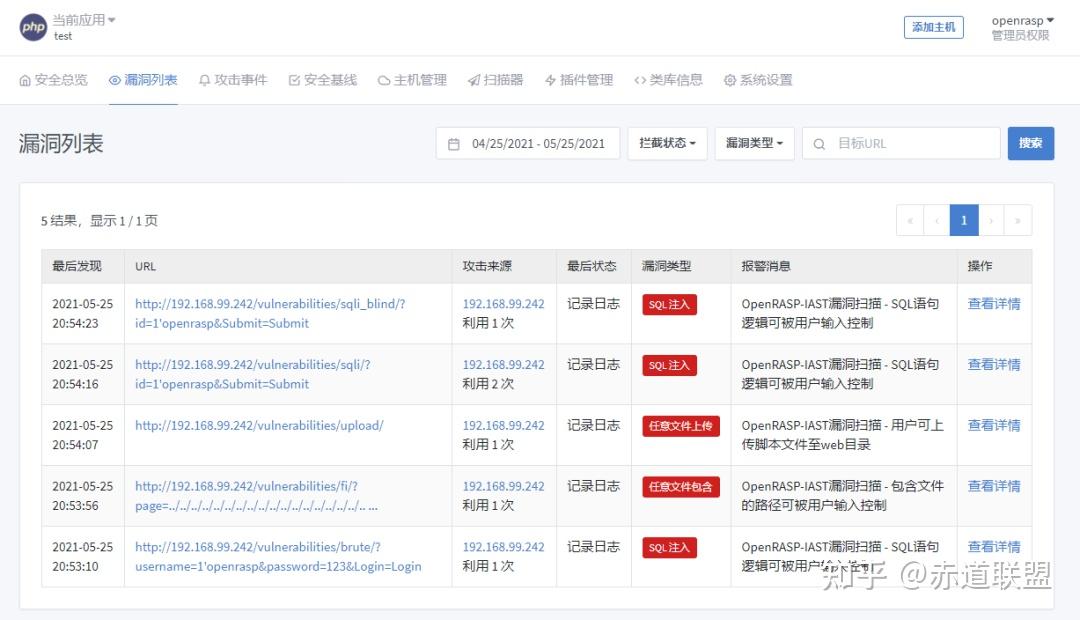Open 查详情 for the upload vulnerability
This screenshot has height=620, width=1080.
click(994, 425)
